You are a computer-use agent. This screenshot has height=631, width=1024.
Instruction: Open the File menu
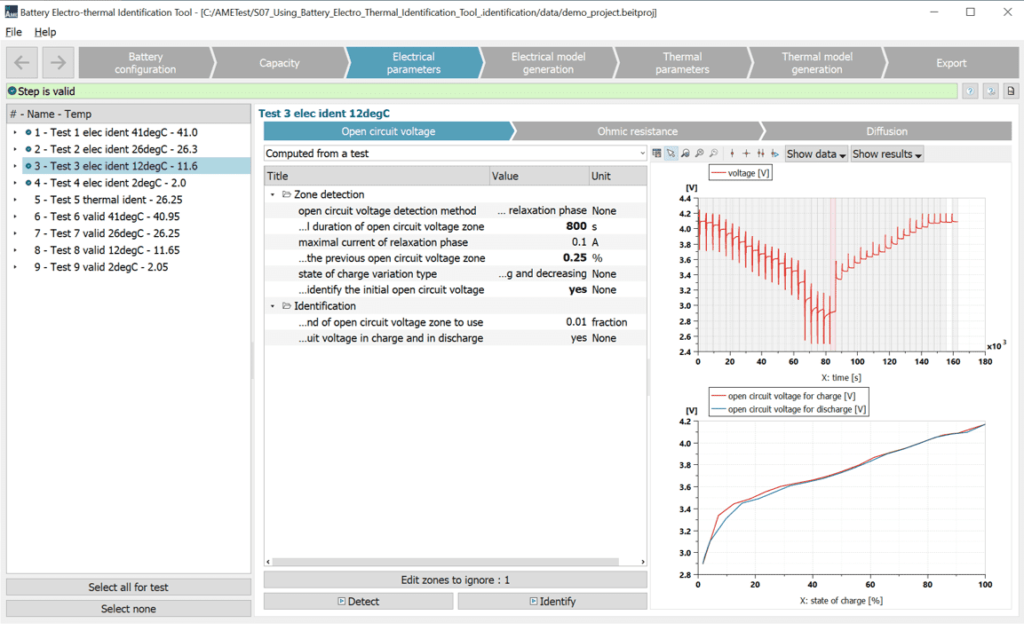point(14,32)
